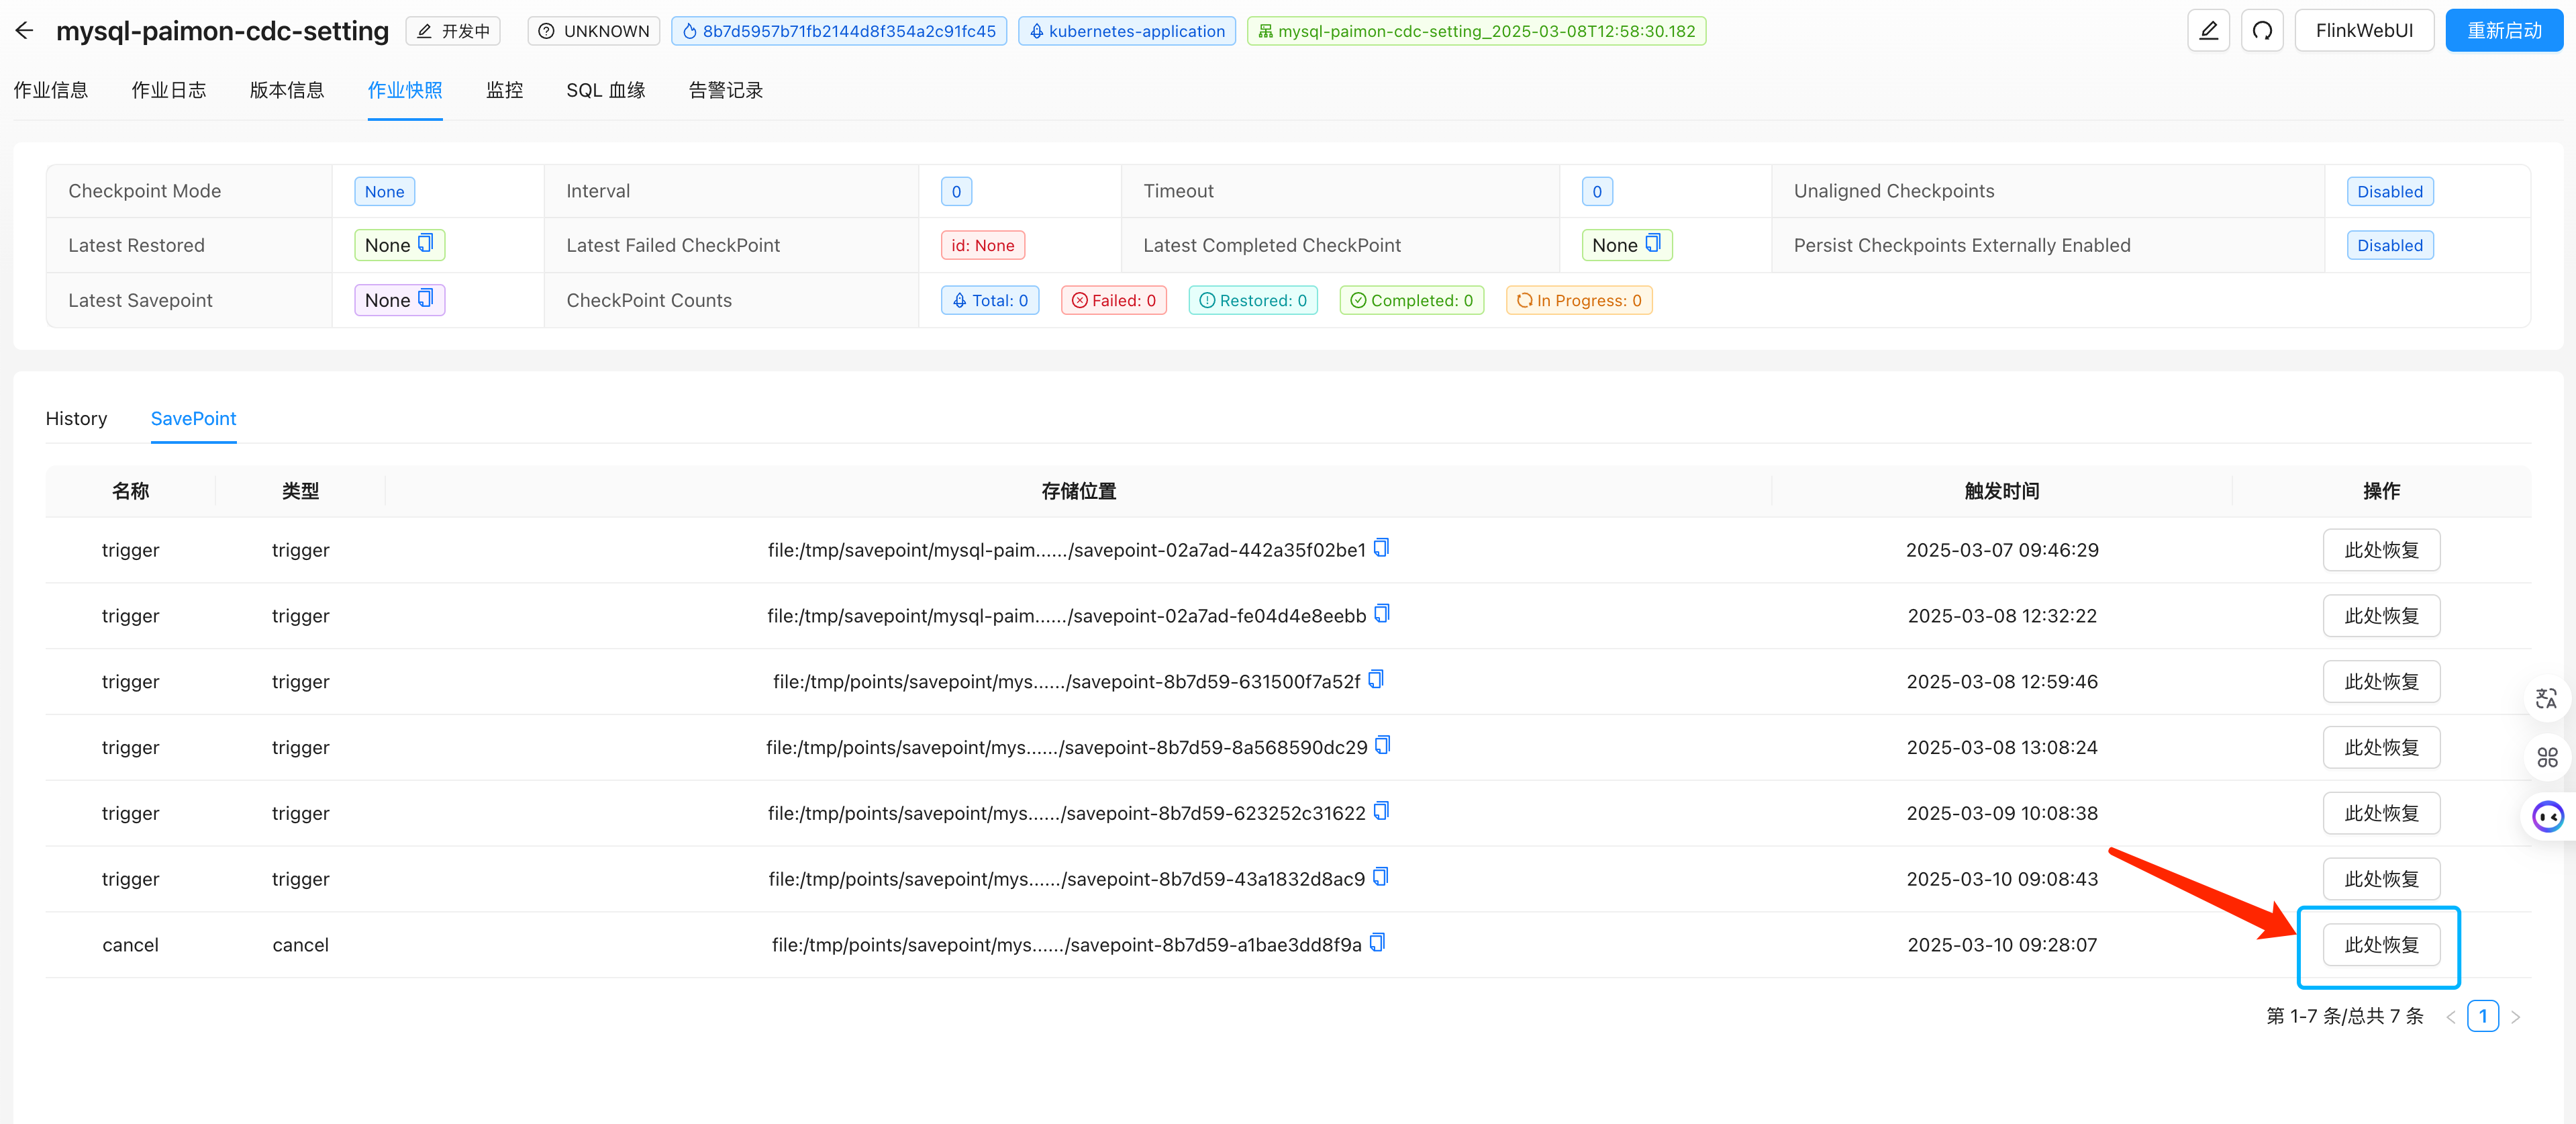Click the pencil edit icon in top right
The width and height of the screenshot is (2576, 1124).
tap(2208, 31)
